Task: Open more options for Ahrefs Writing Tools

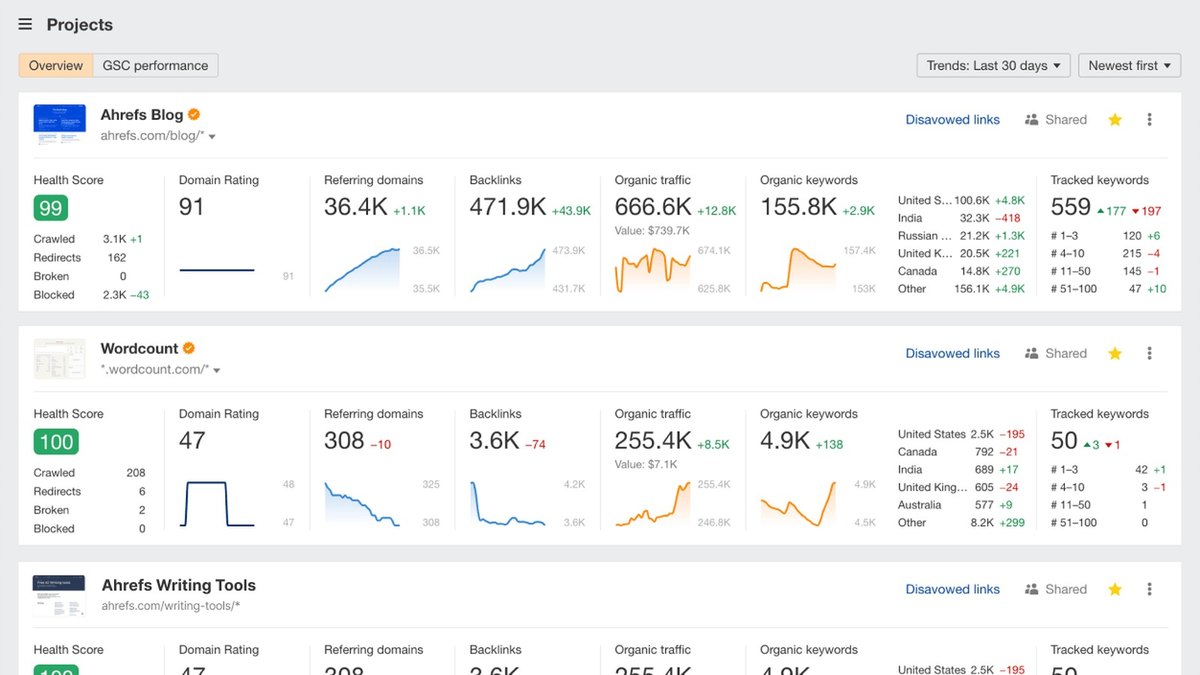Action: click(1149, 590)
